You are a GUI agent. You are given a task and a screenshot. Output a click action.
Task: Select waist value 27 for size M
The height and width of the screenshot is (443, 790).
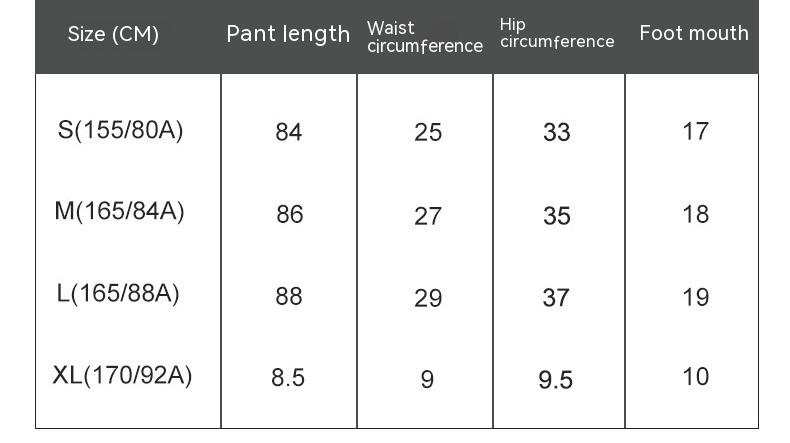[428, 216]
